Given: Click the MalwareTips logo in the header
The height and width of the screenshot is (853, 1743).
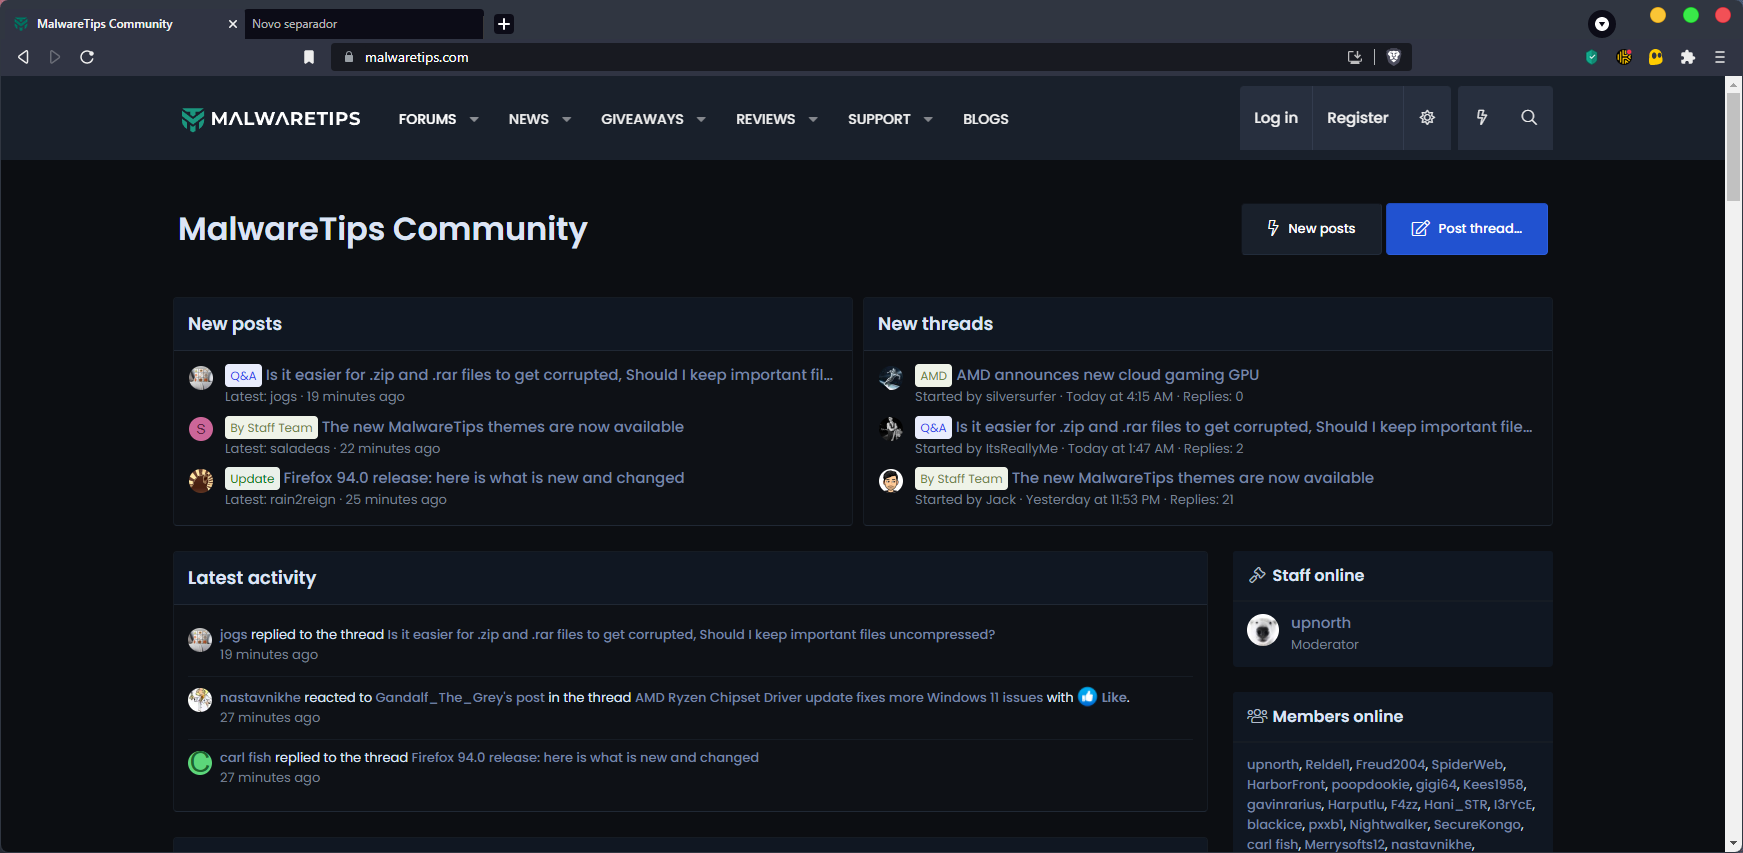Looking at the screenshot, I should pos(271,119).
